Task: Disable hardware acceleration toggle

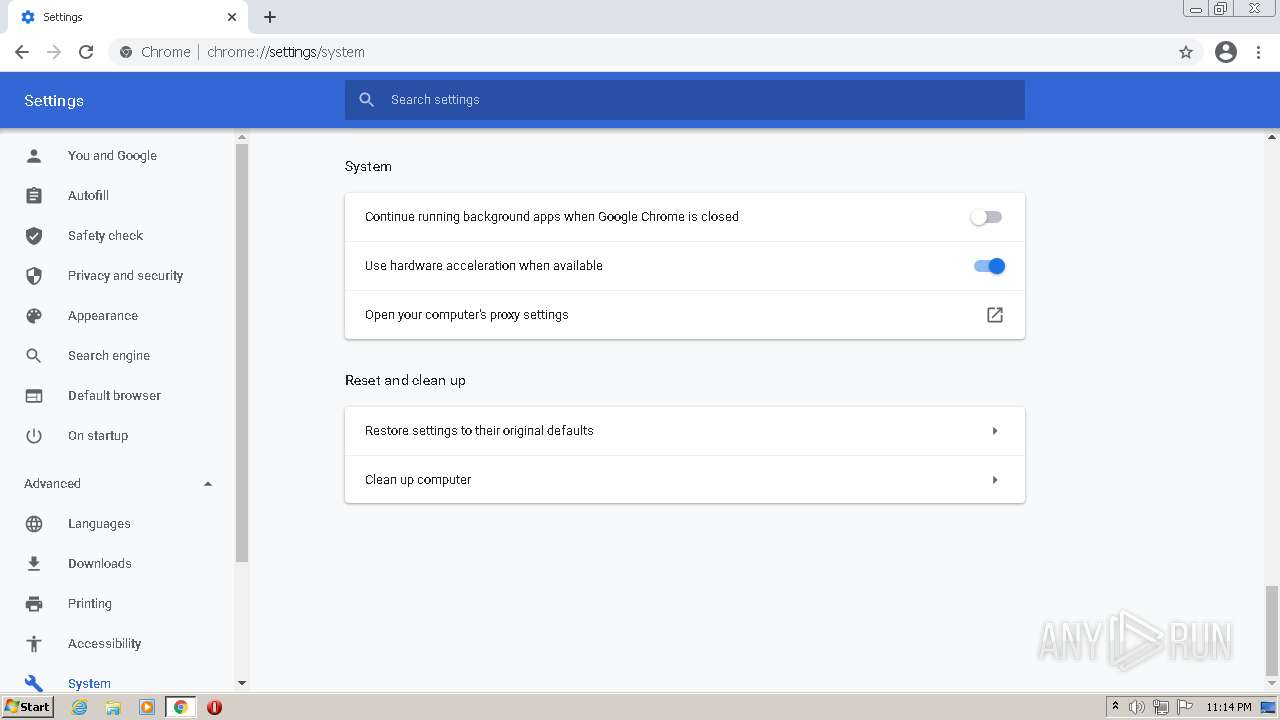Action: point(989,266)
